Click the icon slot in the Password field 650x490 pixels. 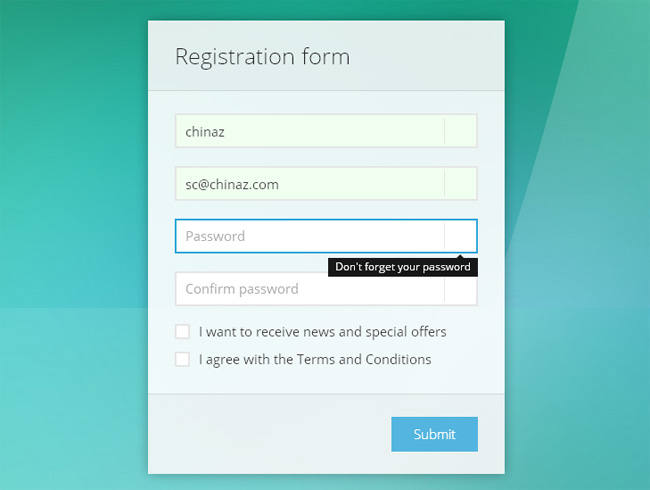tap(461, 236)
